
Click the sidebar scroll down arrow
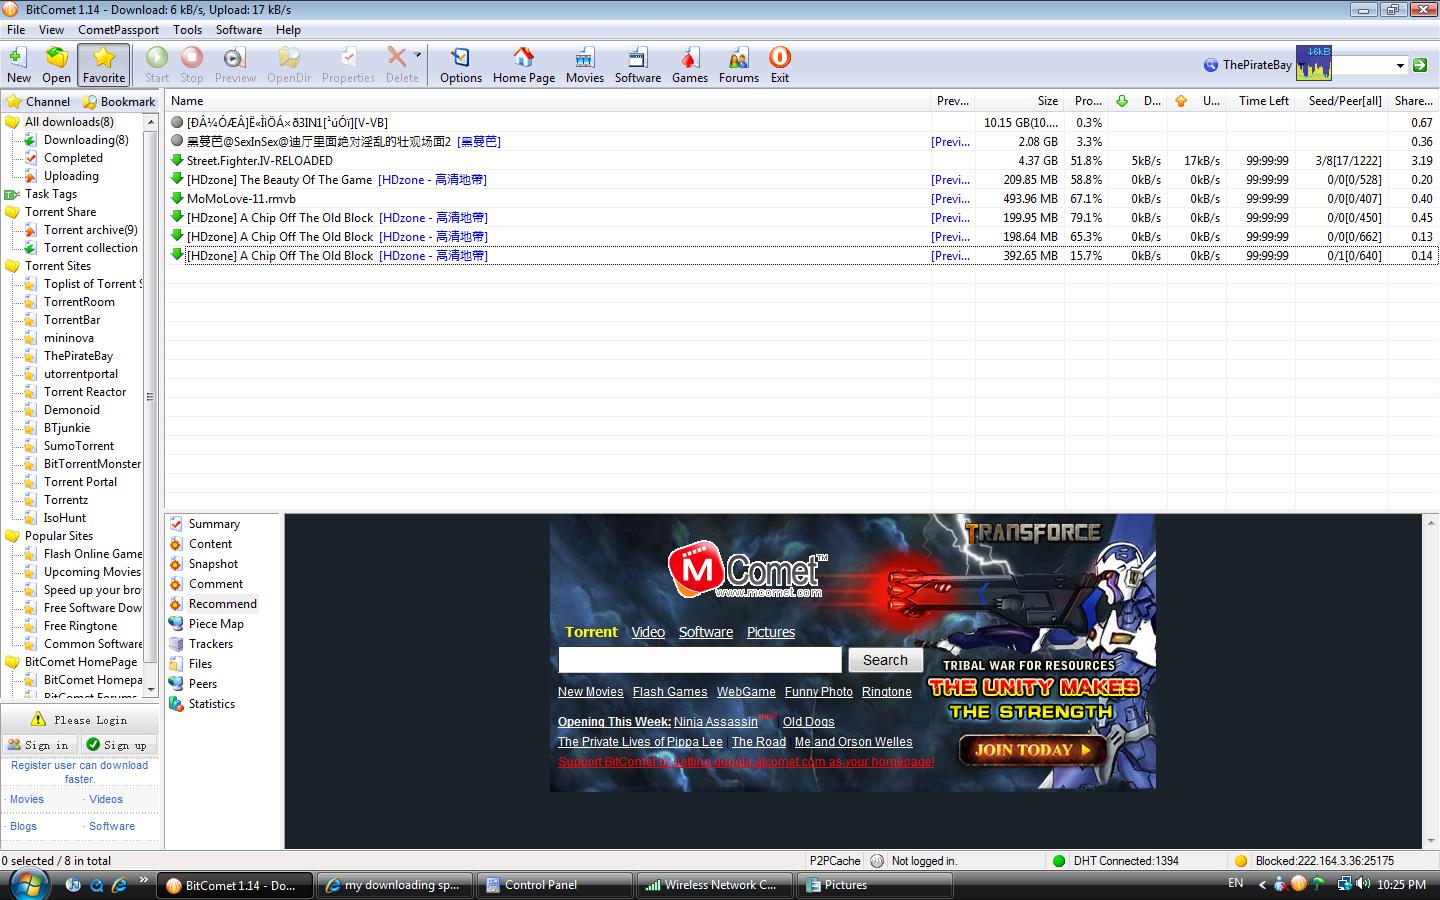(151, 689)
